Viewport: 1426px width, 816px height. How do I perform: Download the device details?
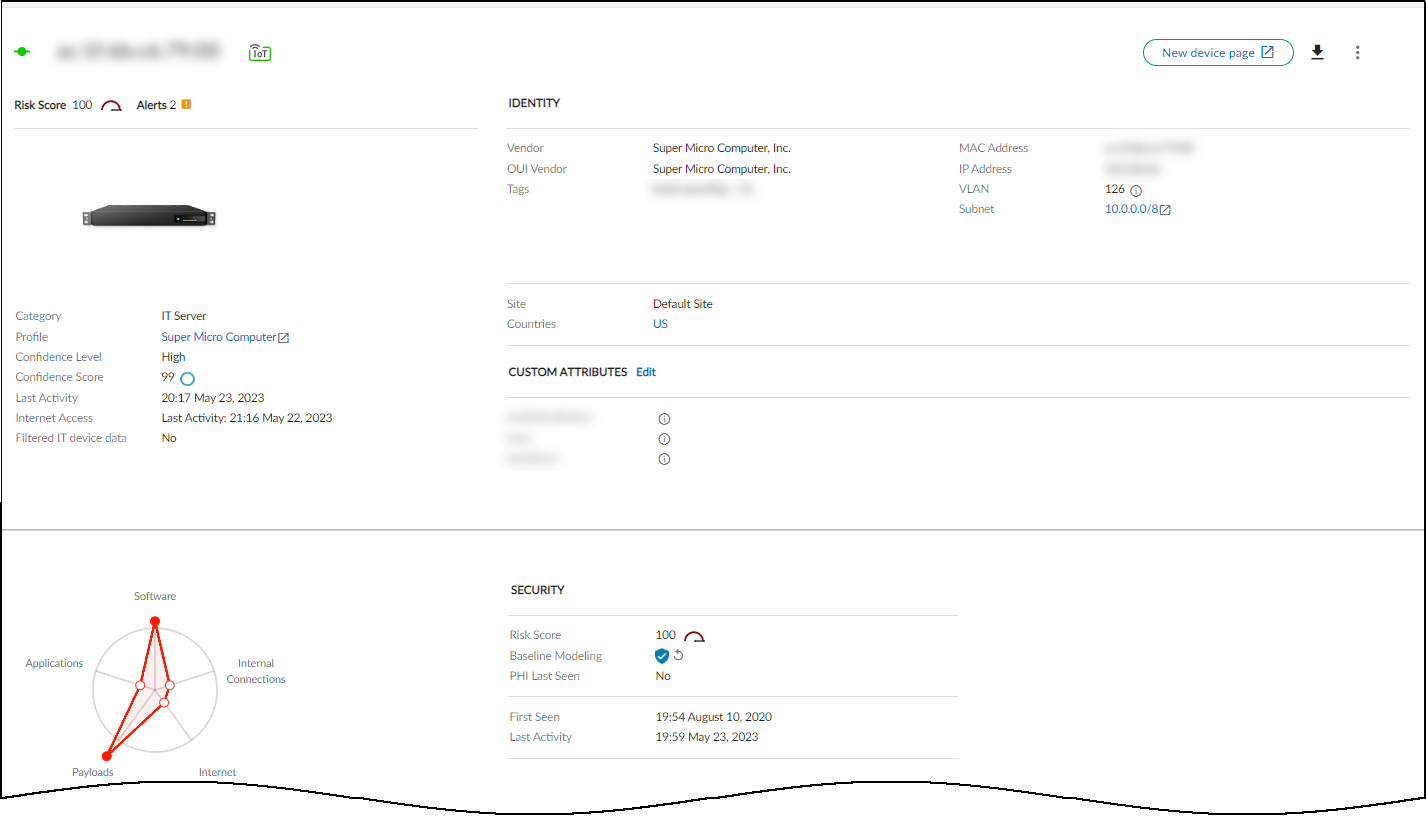[x=1317, y=52]
